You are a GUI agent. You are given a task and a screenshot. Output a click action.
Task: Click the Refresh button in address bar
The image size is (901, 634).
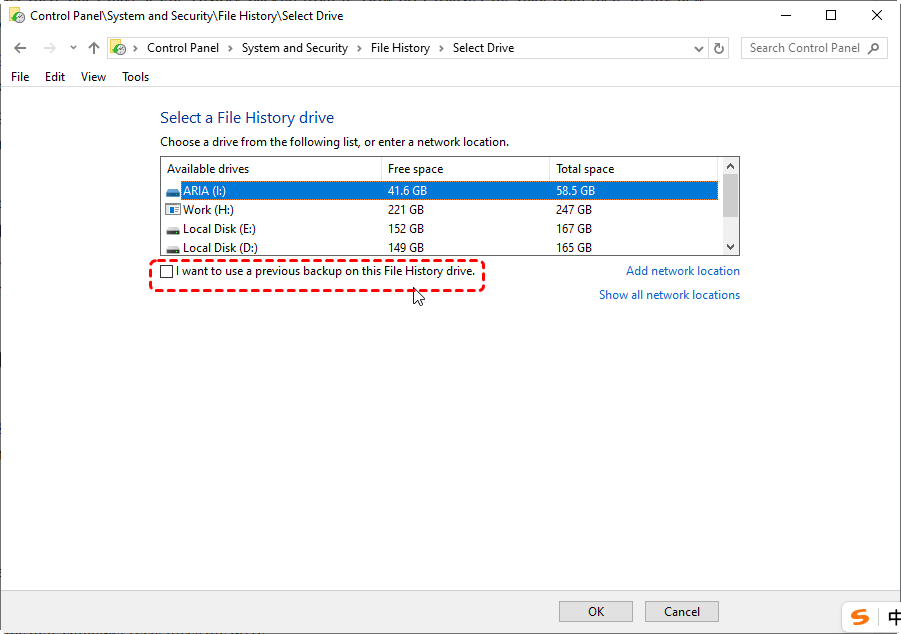719,48
